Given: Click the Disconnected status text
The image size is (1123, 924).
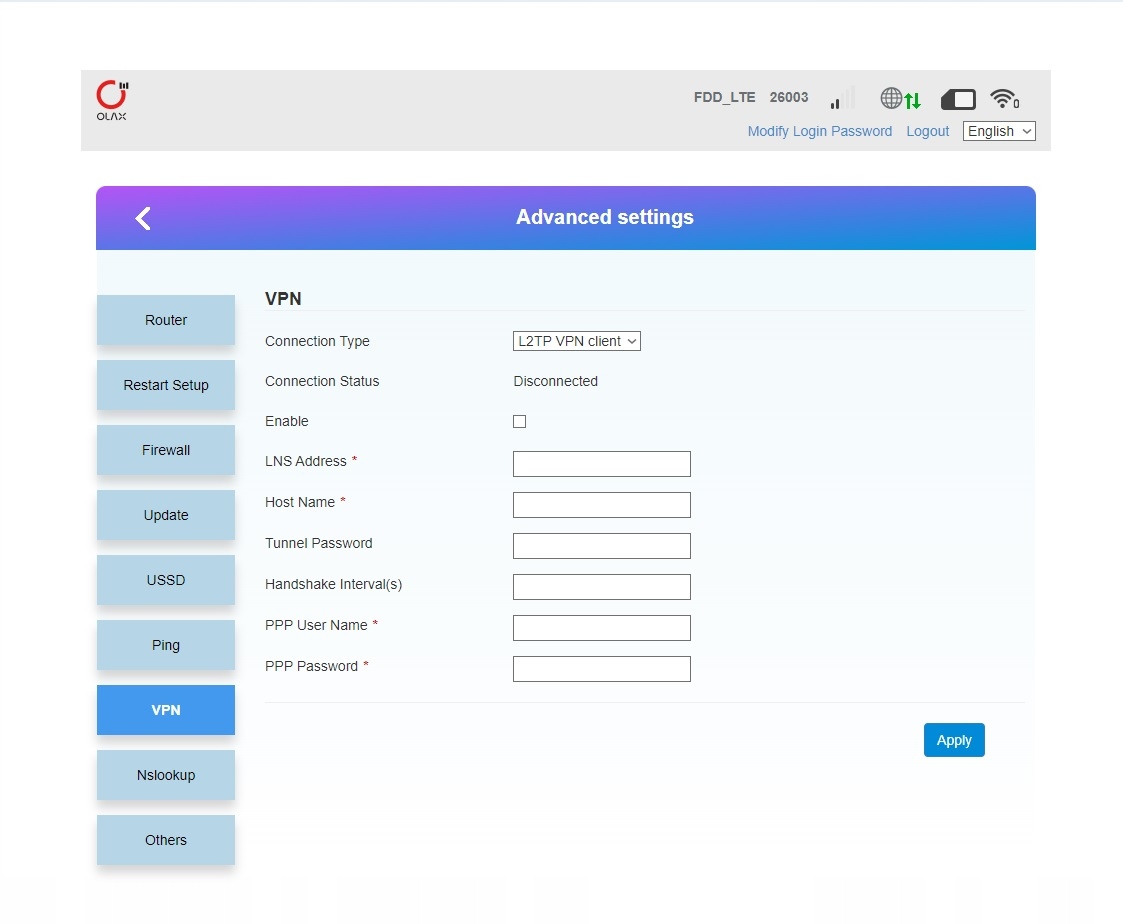Looking at the screenshot, I should 555,381.
